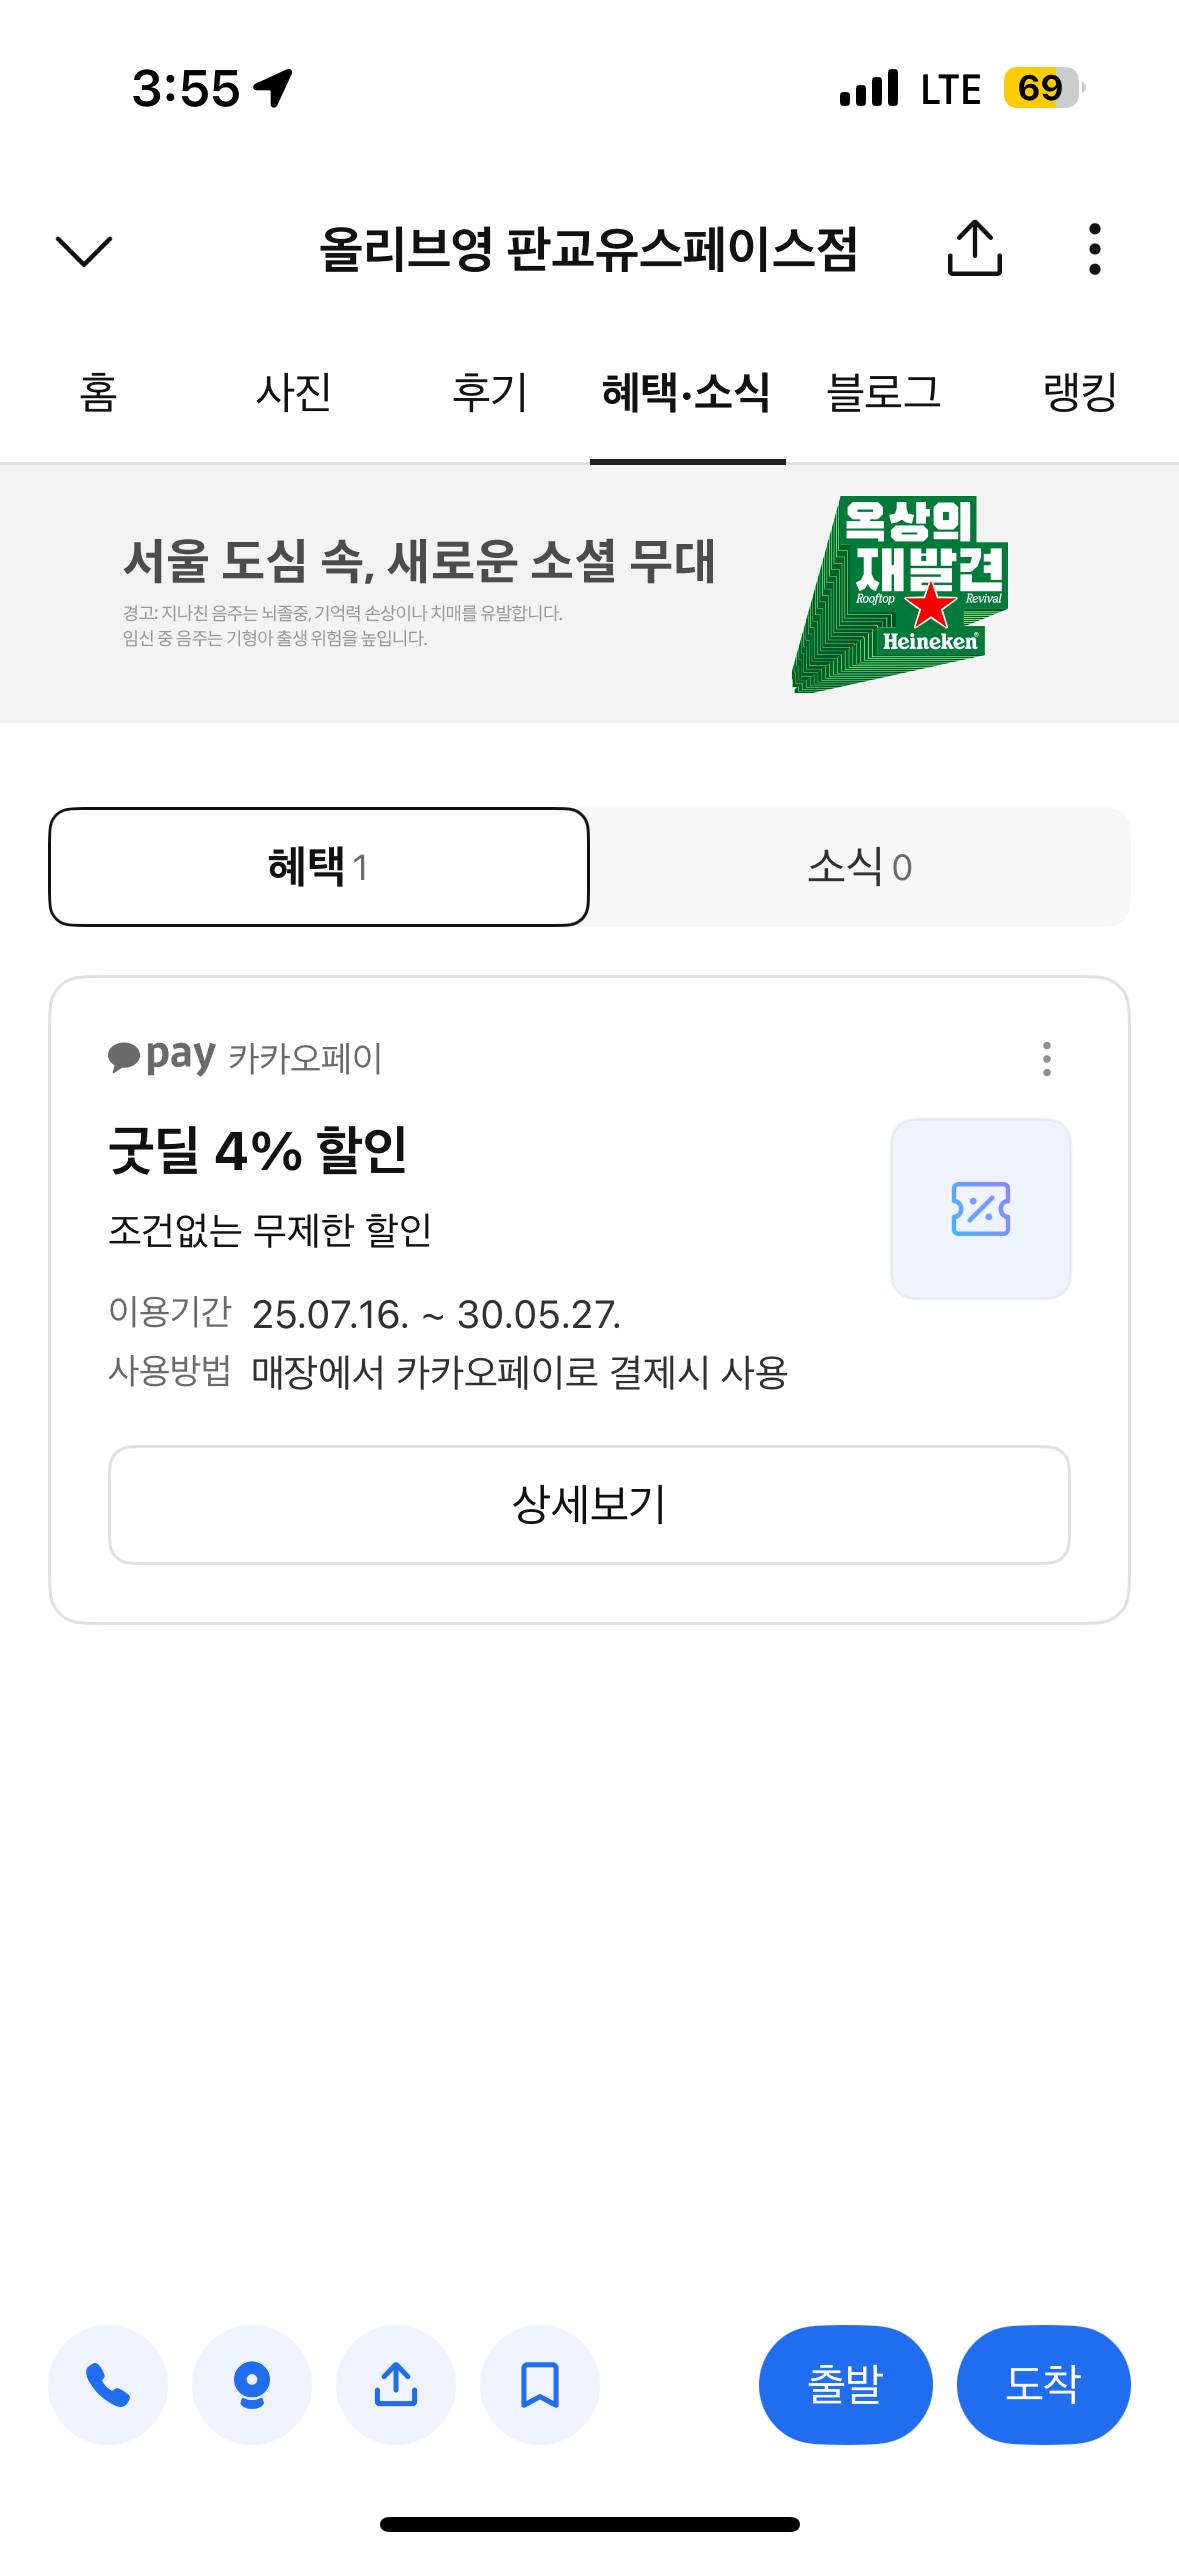Screen dimensions: 1179x2556
Task: Set as departure with 출발 button
Action: [x=845, y=2384]
